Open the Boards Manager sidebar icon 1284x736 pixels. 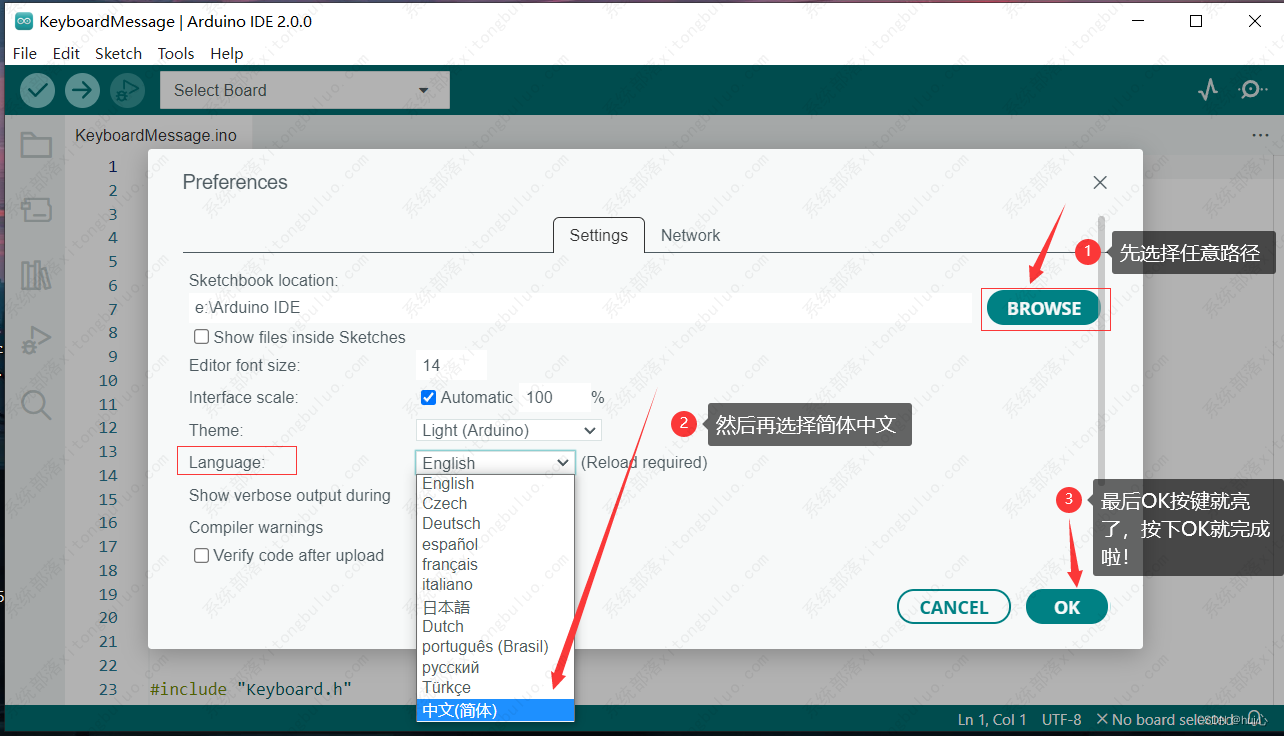36,210
